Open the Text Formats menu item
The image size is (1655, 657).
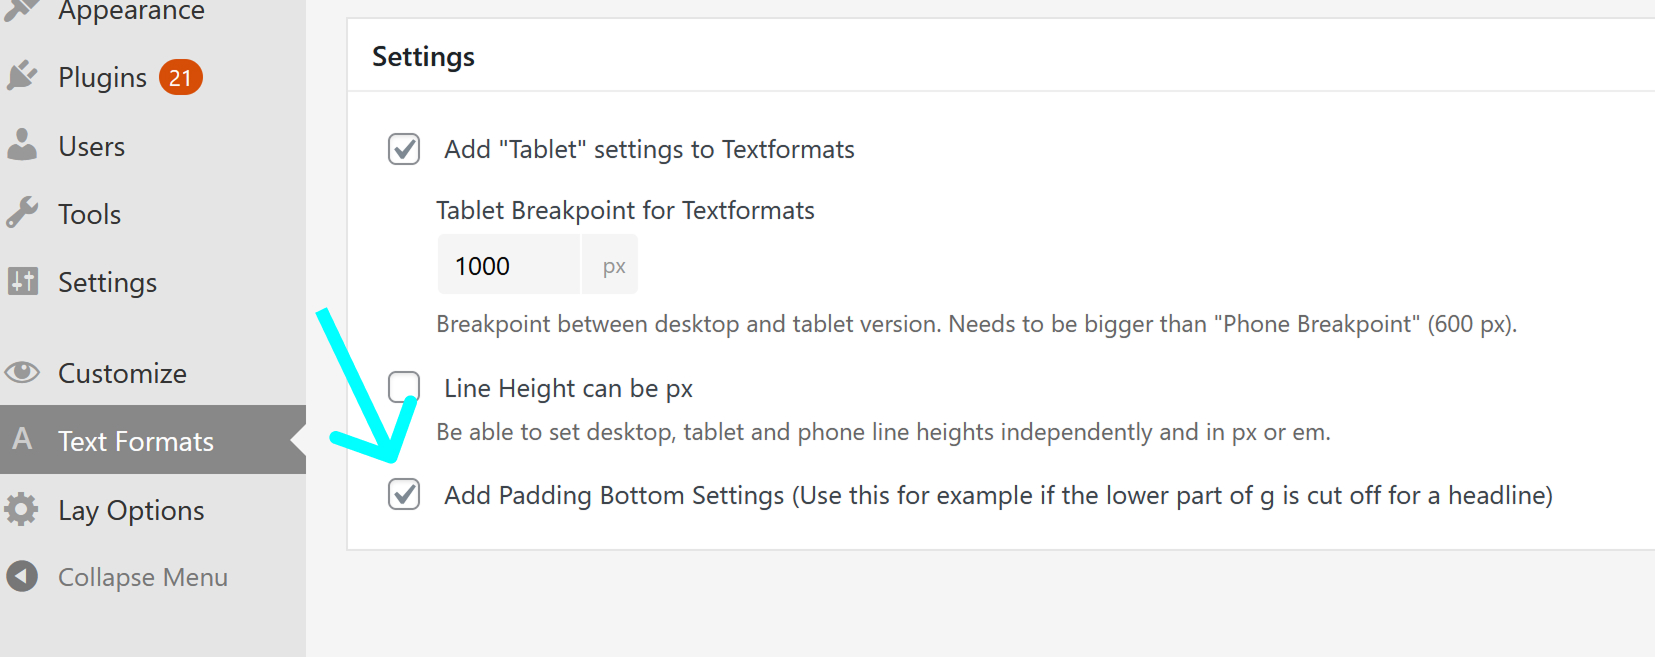(136, 441)
